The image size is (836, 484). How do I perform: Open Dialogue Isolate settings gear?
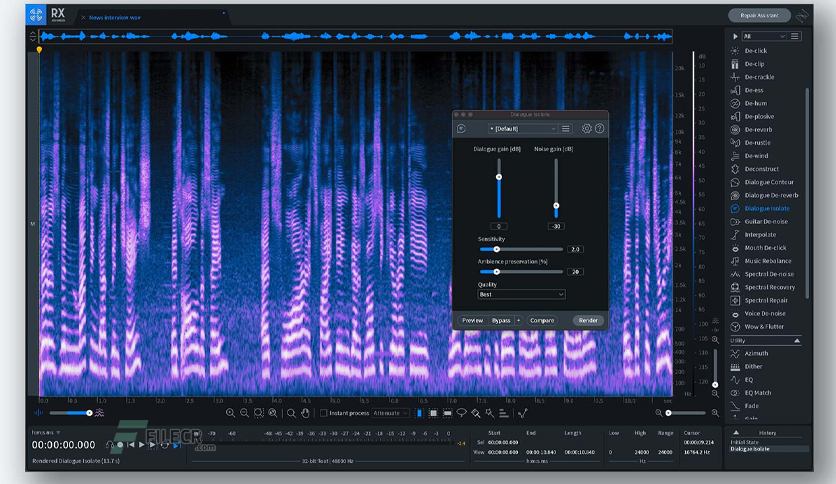[586, 128]
